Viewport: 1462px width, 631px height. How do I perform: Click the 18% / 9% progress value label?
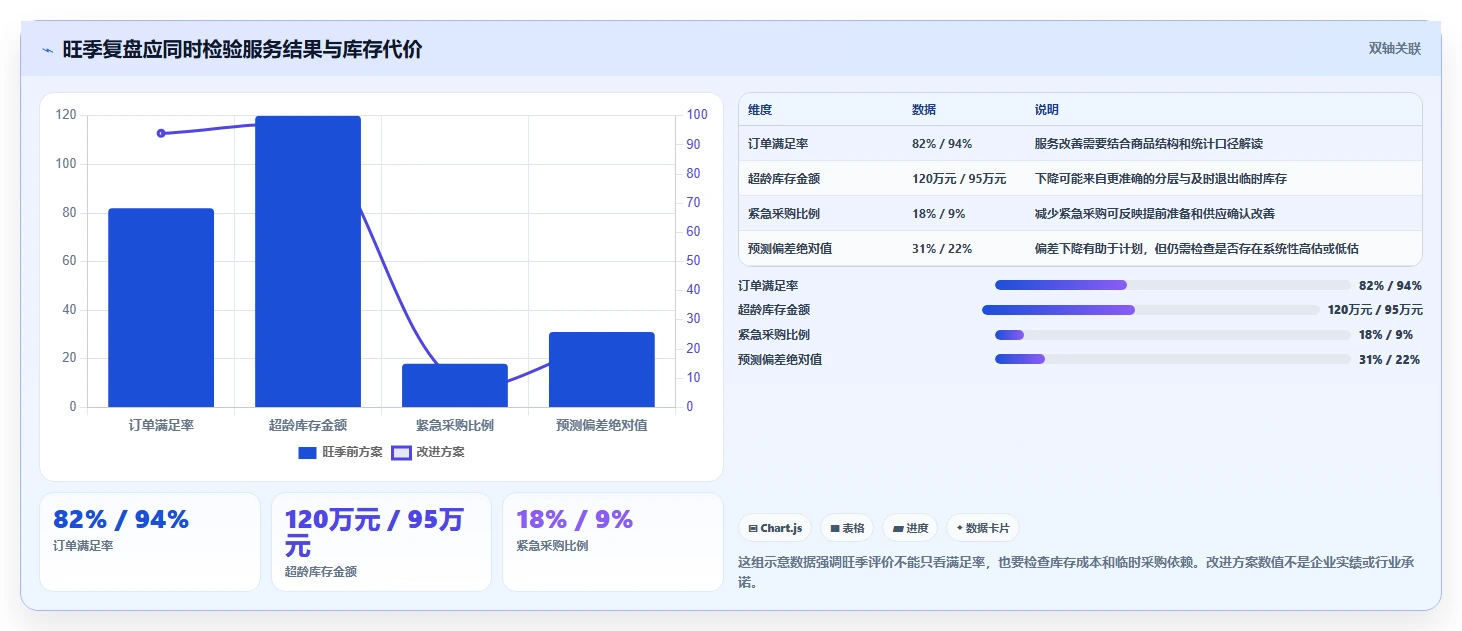pos(1386,335)
